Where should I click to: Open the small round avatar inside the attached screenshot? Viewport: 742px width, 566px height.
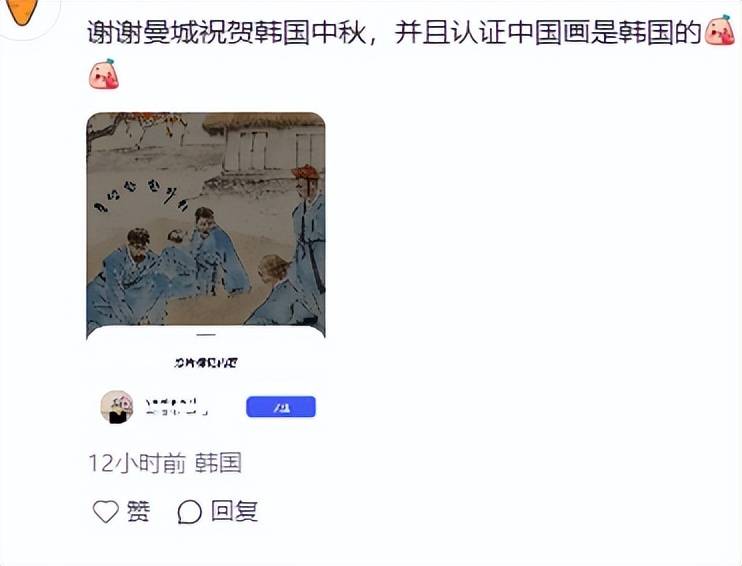pyautogui.click(x=117, y=407)
